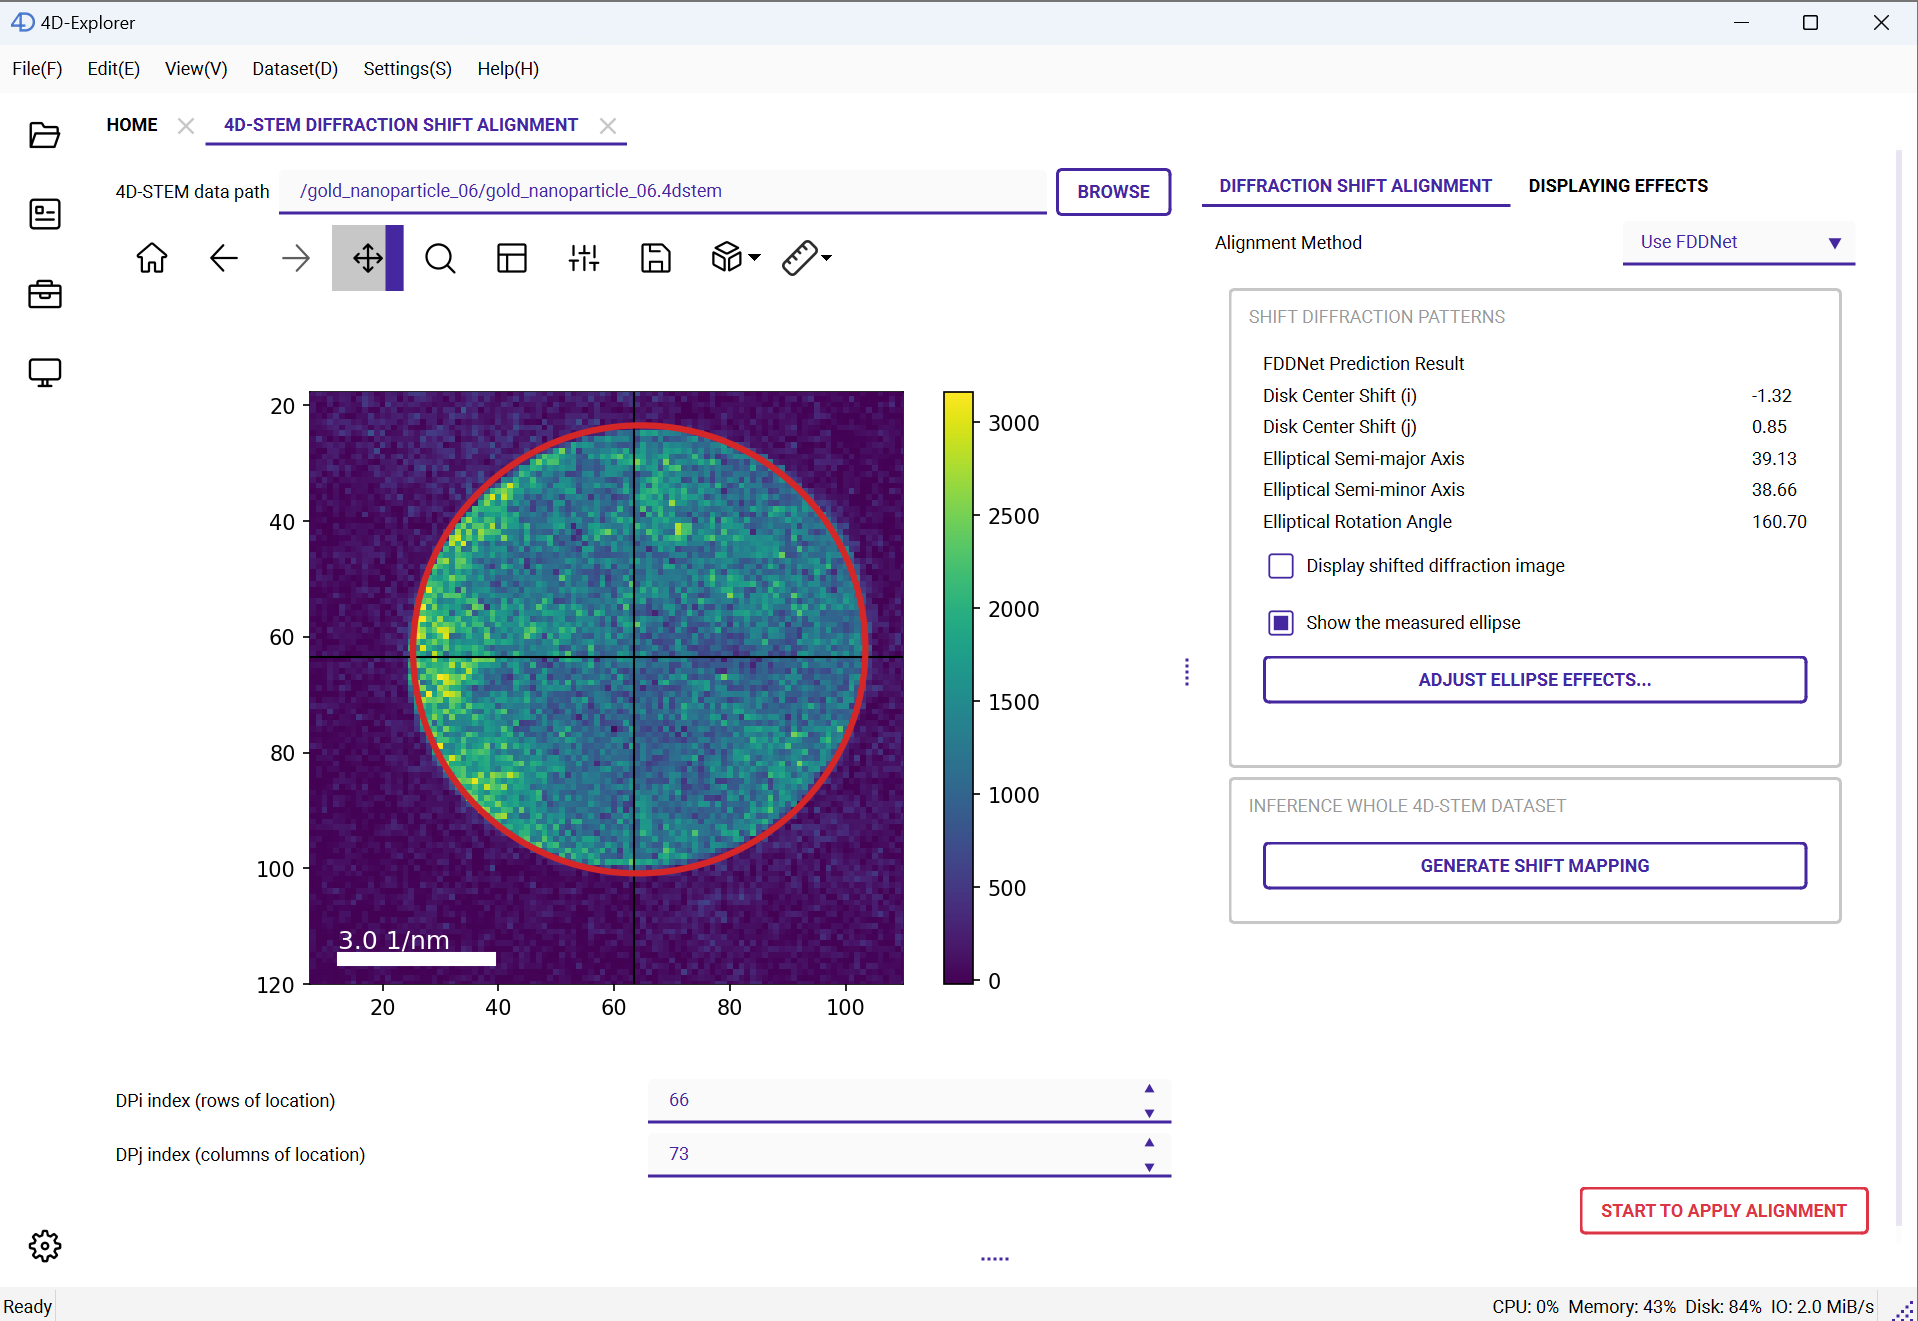Click the 3D cube box icon
This screenshot has width=1918, height=1321.
point(727,258)
